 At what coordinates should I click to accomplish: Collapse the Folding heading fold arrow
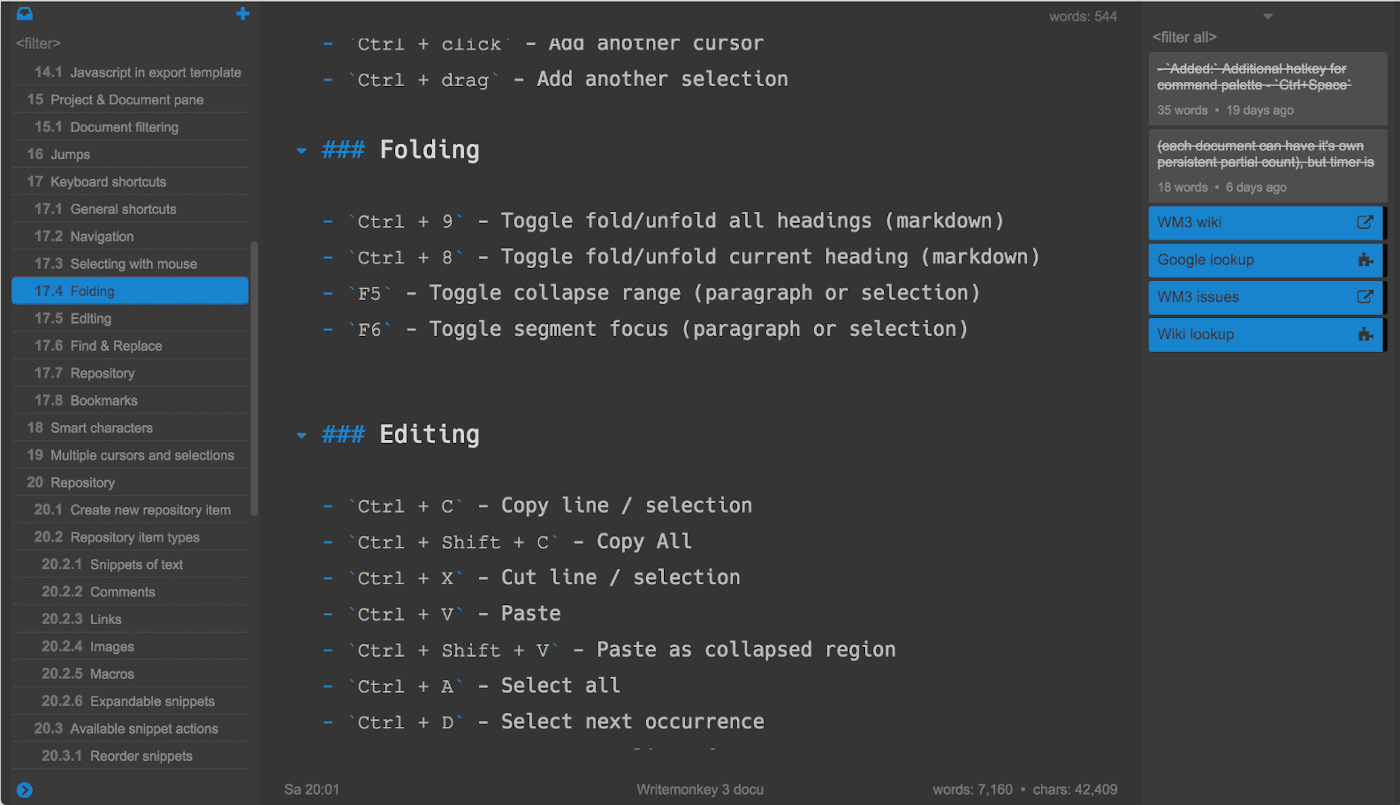(301, 151)
